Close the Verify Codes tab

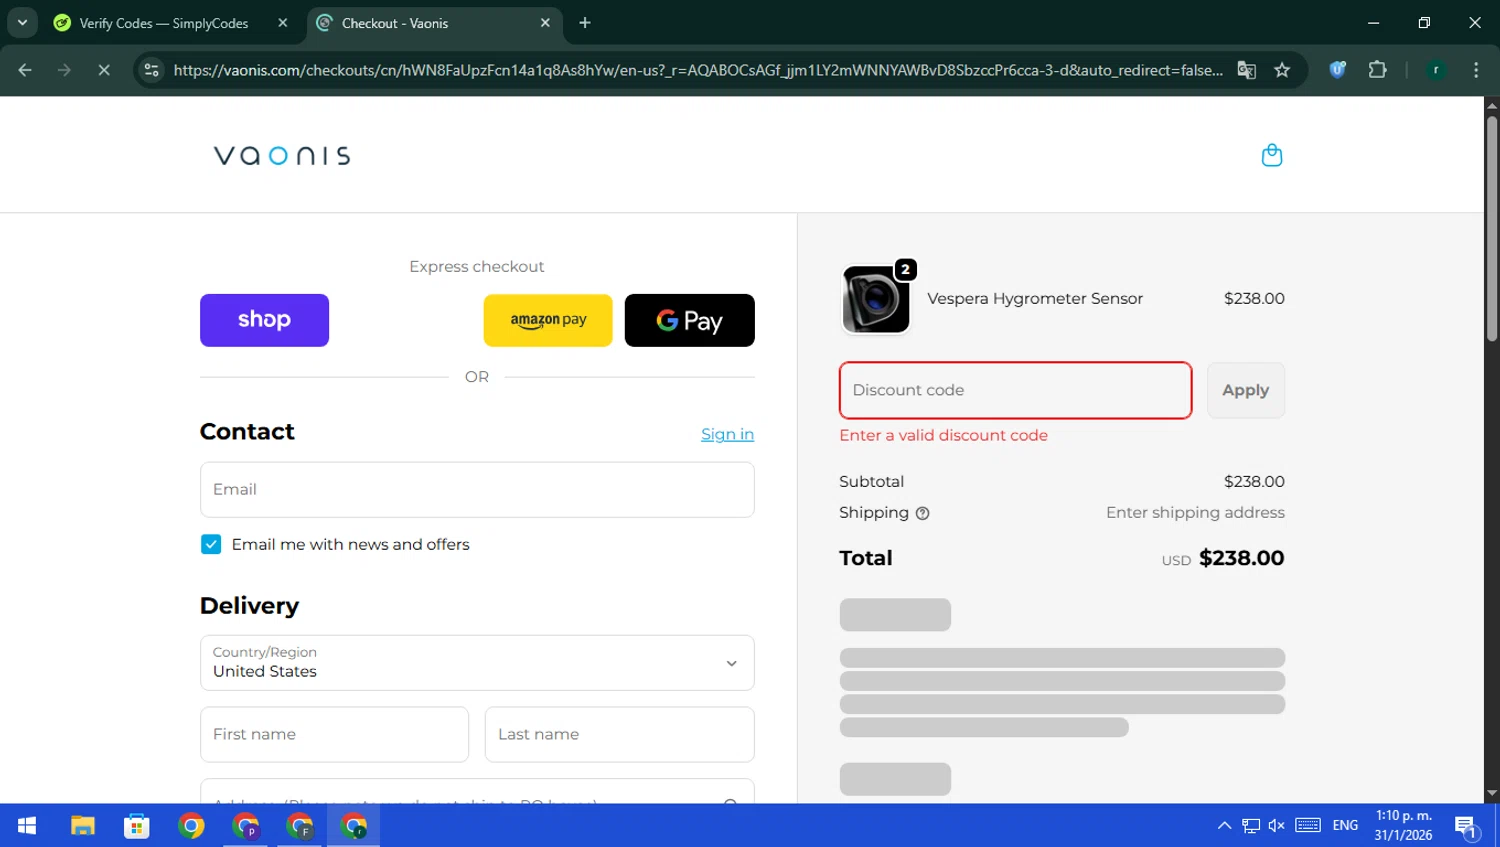click(x=283, y=23)
